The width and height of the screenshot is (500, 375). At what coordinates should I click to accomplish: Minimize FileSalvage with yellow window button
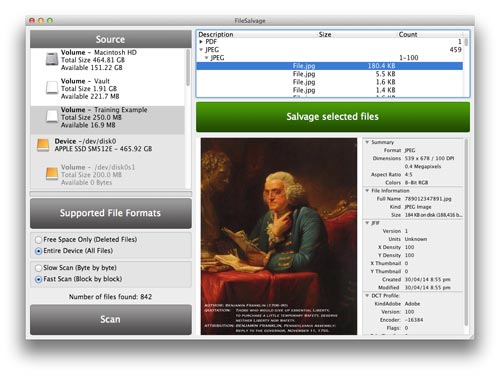(x=41, y=21)
